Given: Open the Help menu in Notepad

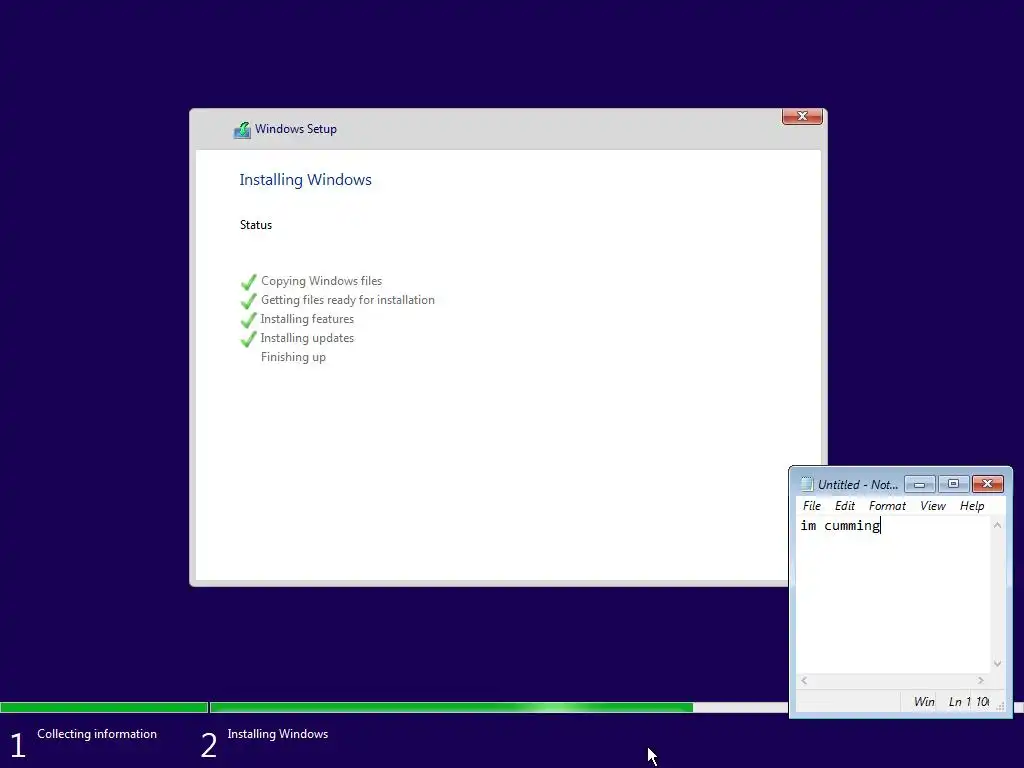Looking at the screenshot, I should [972, 505].
